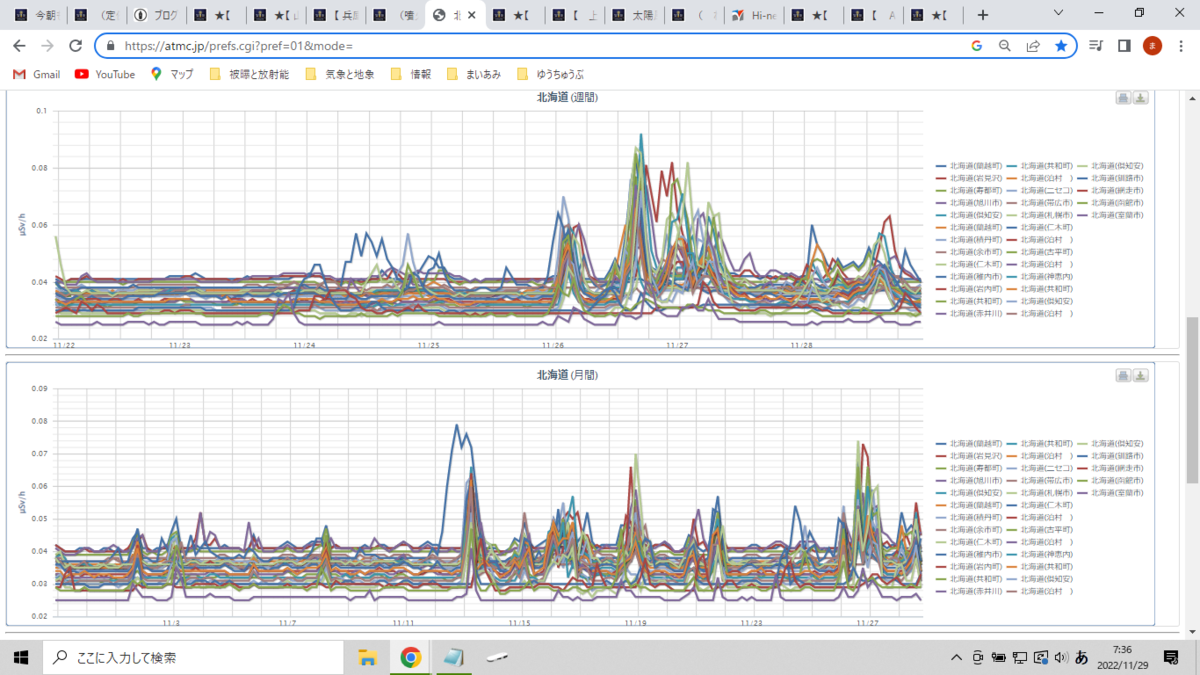Toggle 札幌市 series in weekly chart legend
Screen dimensions: 1200x675
tap(1046, 214)
